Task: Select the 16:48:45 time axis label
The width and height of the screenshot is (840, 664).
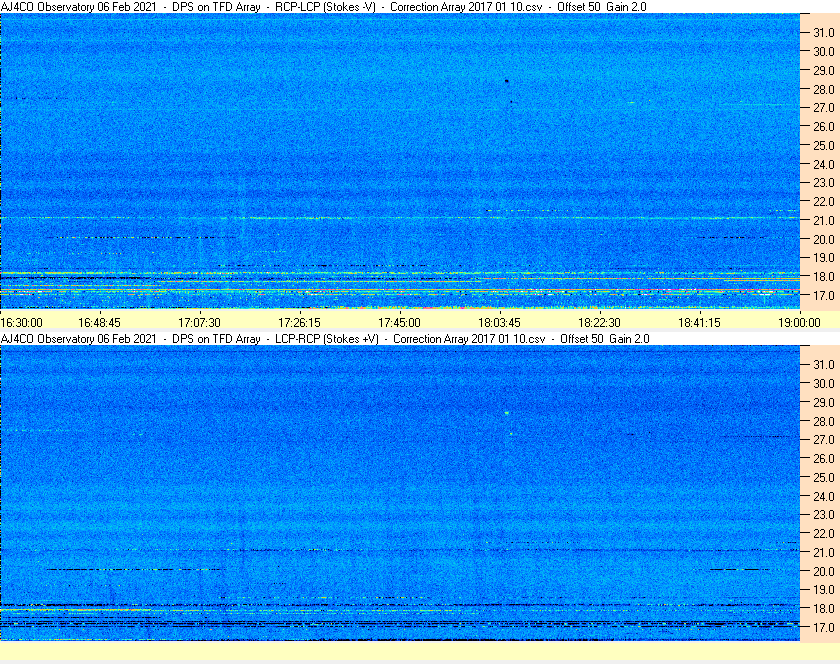Action: click(100, 323)
